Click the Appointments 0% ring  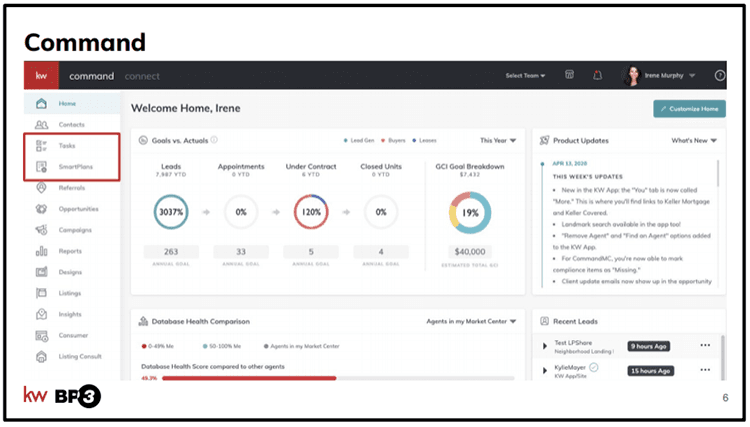pyautogui.click(x=241, y=212)
